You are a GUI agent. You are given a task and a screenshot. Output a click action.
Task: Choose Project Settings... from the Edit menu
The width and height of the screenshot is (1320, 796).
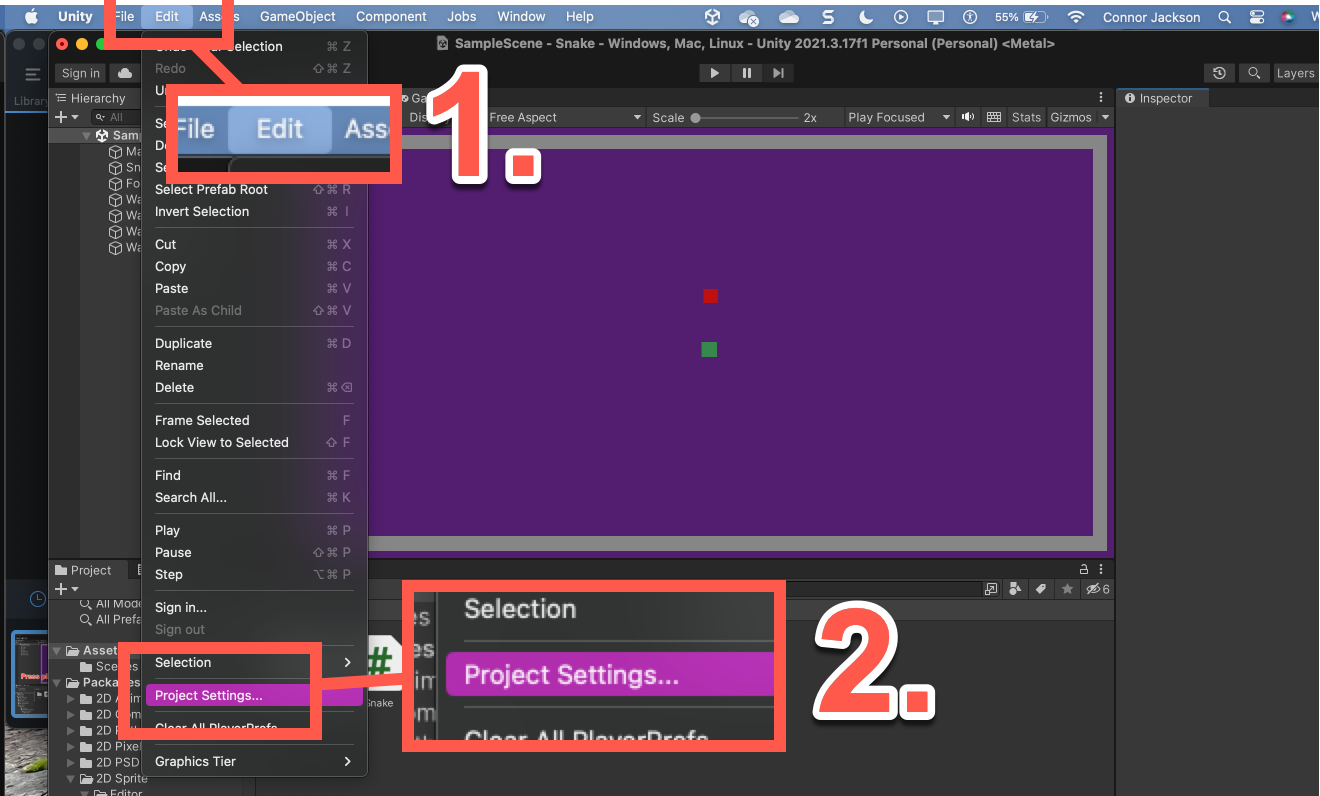pos(254,695)
